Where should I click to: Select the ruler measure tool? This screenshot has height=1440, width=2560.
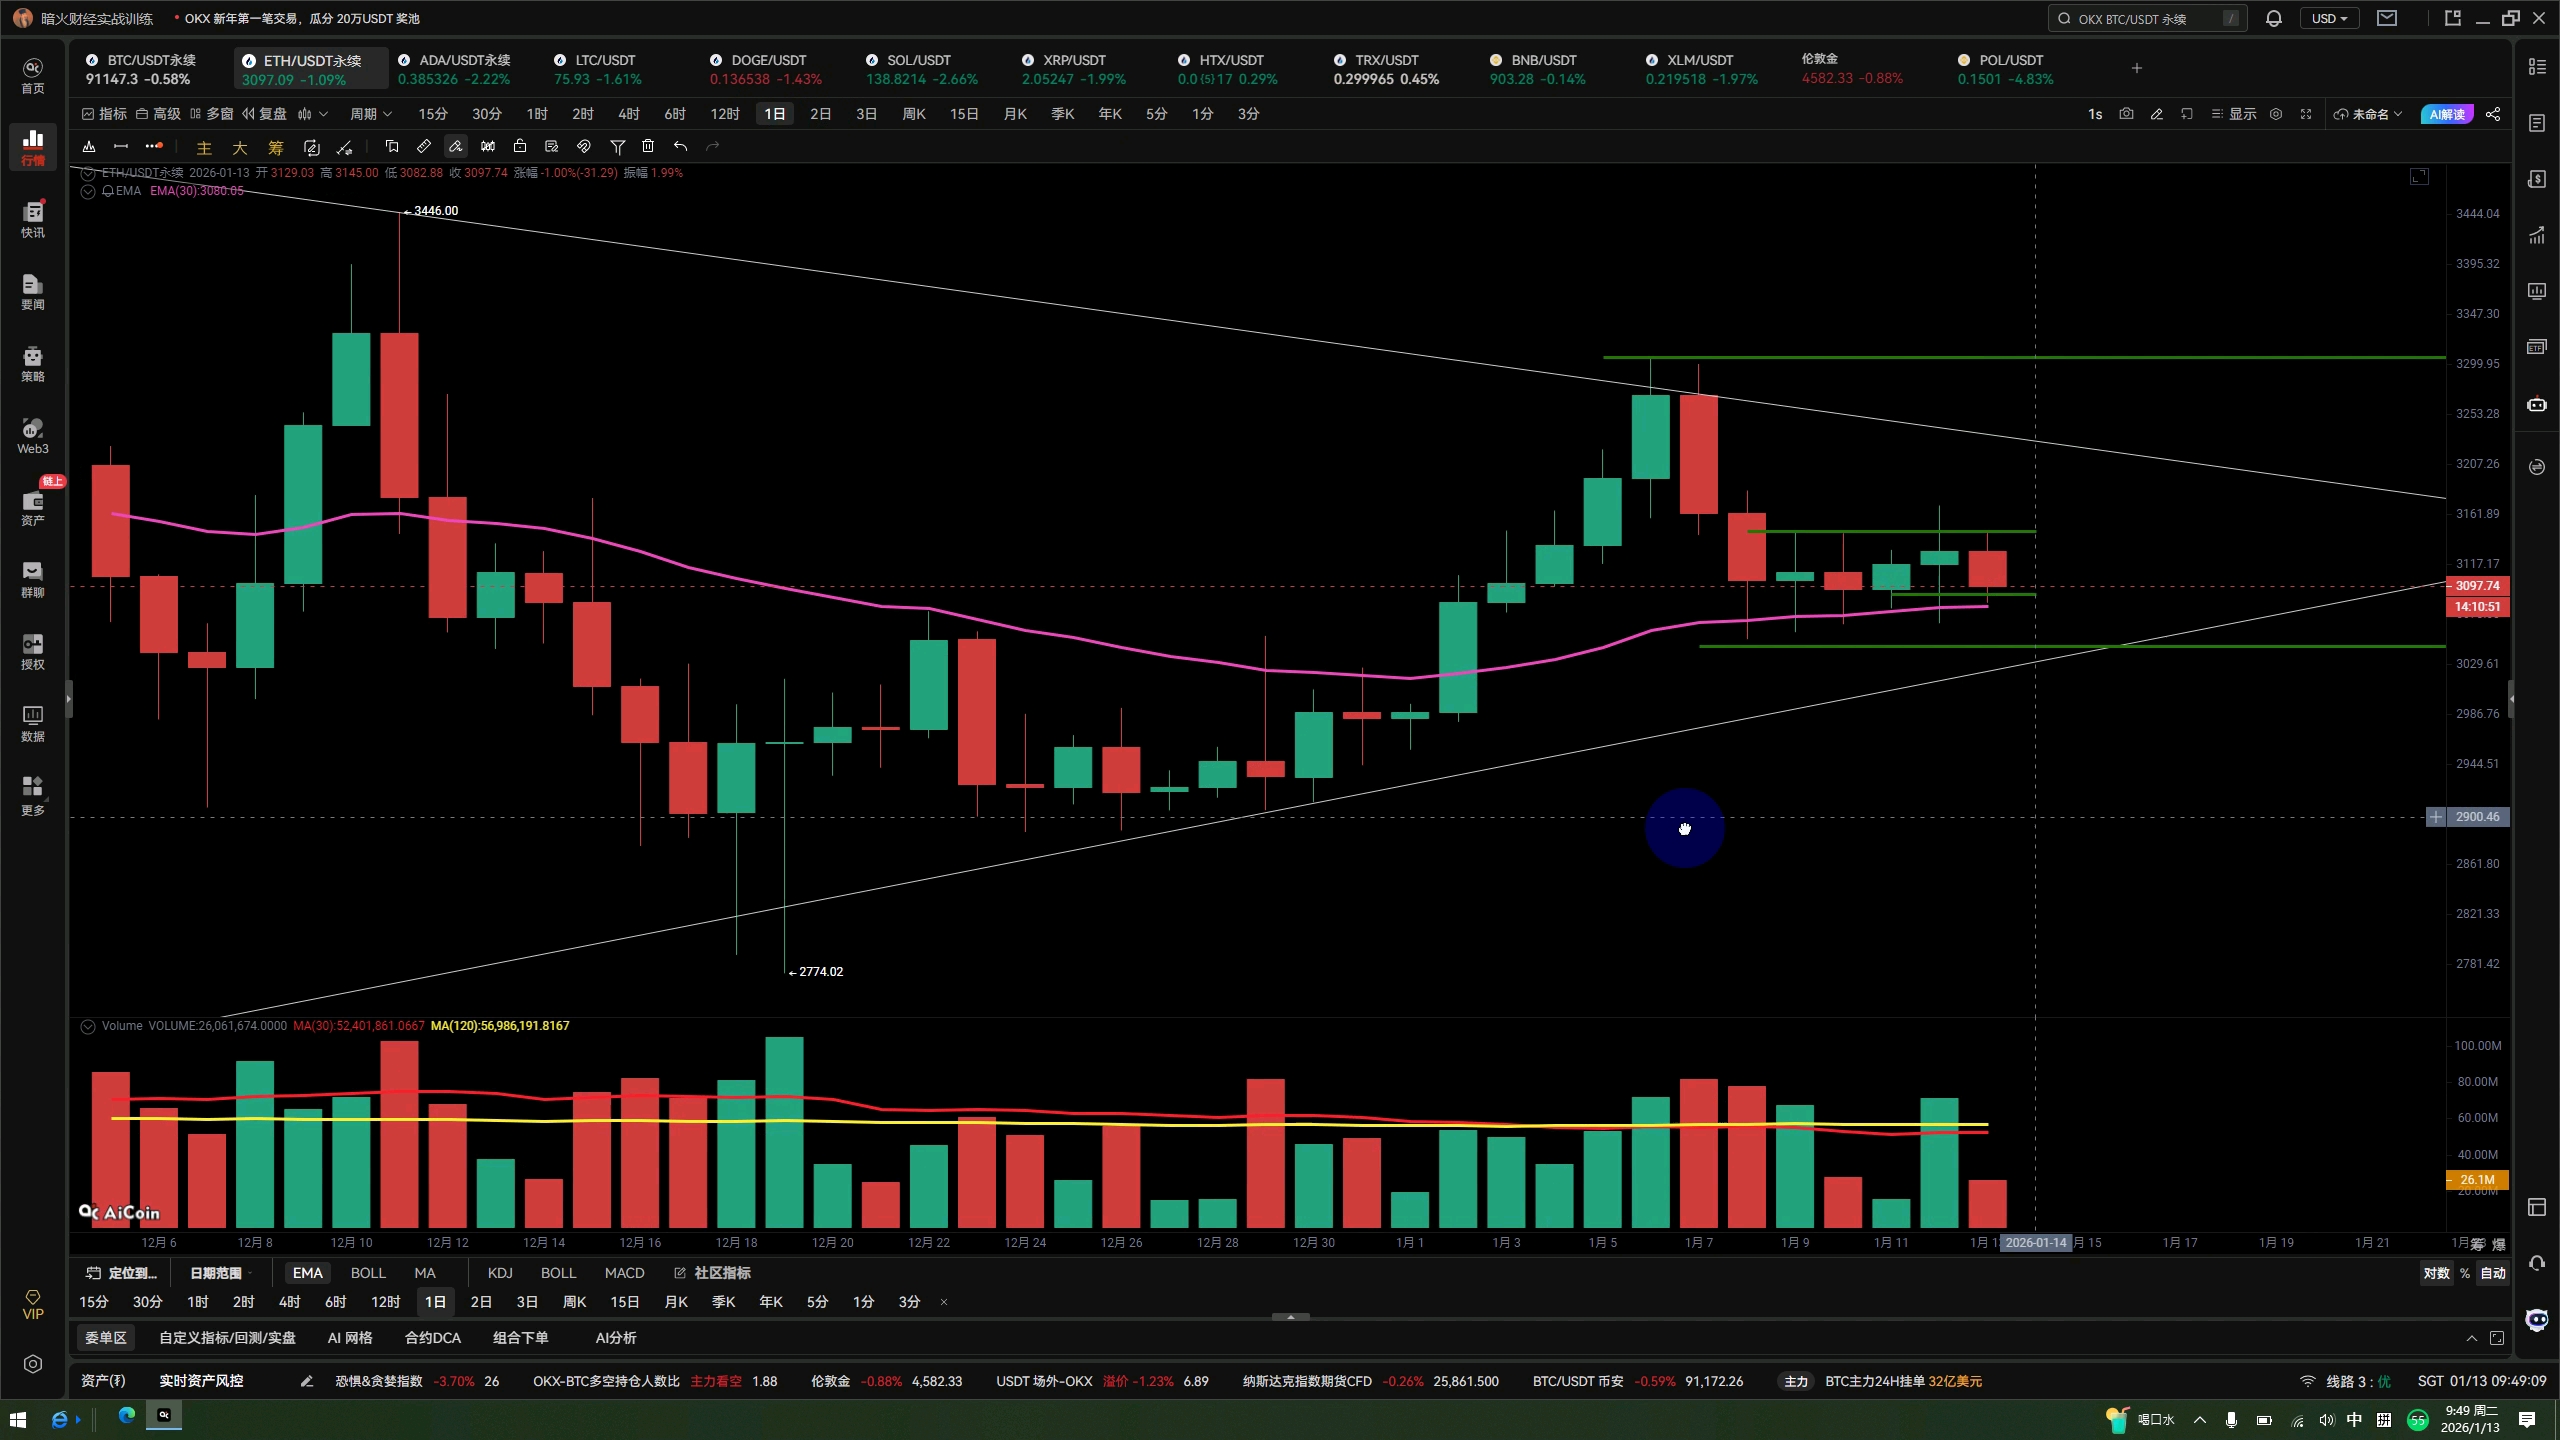click(x=423, y=147)
